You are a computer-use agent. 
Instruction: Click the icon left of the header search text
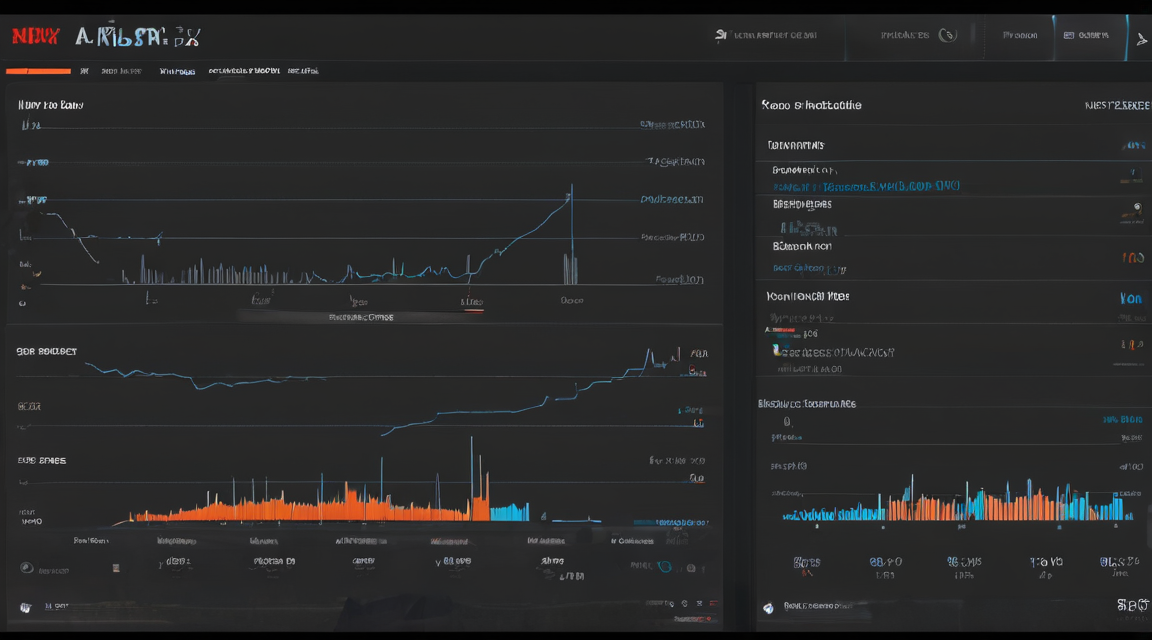pyautogui.click(x=721, y=35)
